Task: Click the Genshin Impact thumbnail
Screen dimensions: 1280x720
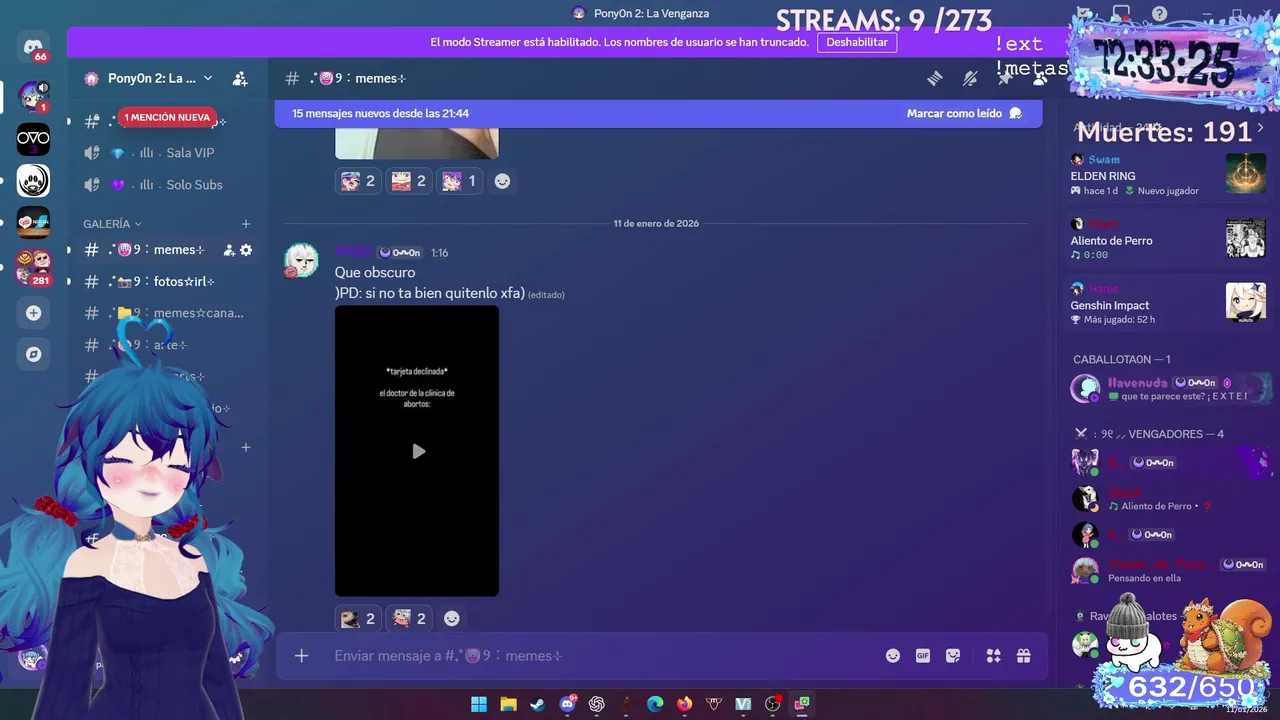Action: coord(1246,302)
